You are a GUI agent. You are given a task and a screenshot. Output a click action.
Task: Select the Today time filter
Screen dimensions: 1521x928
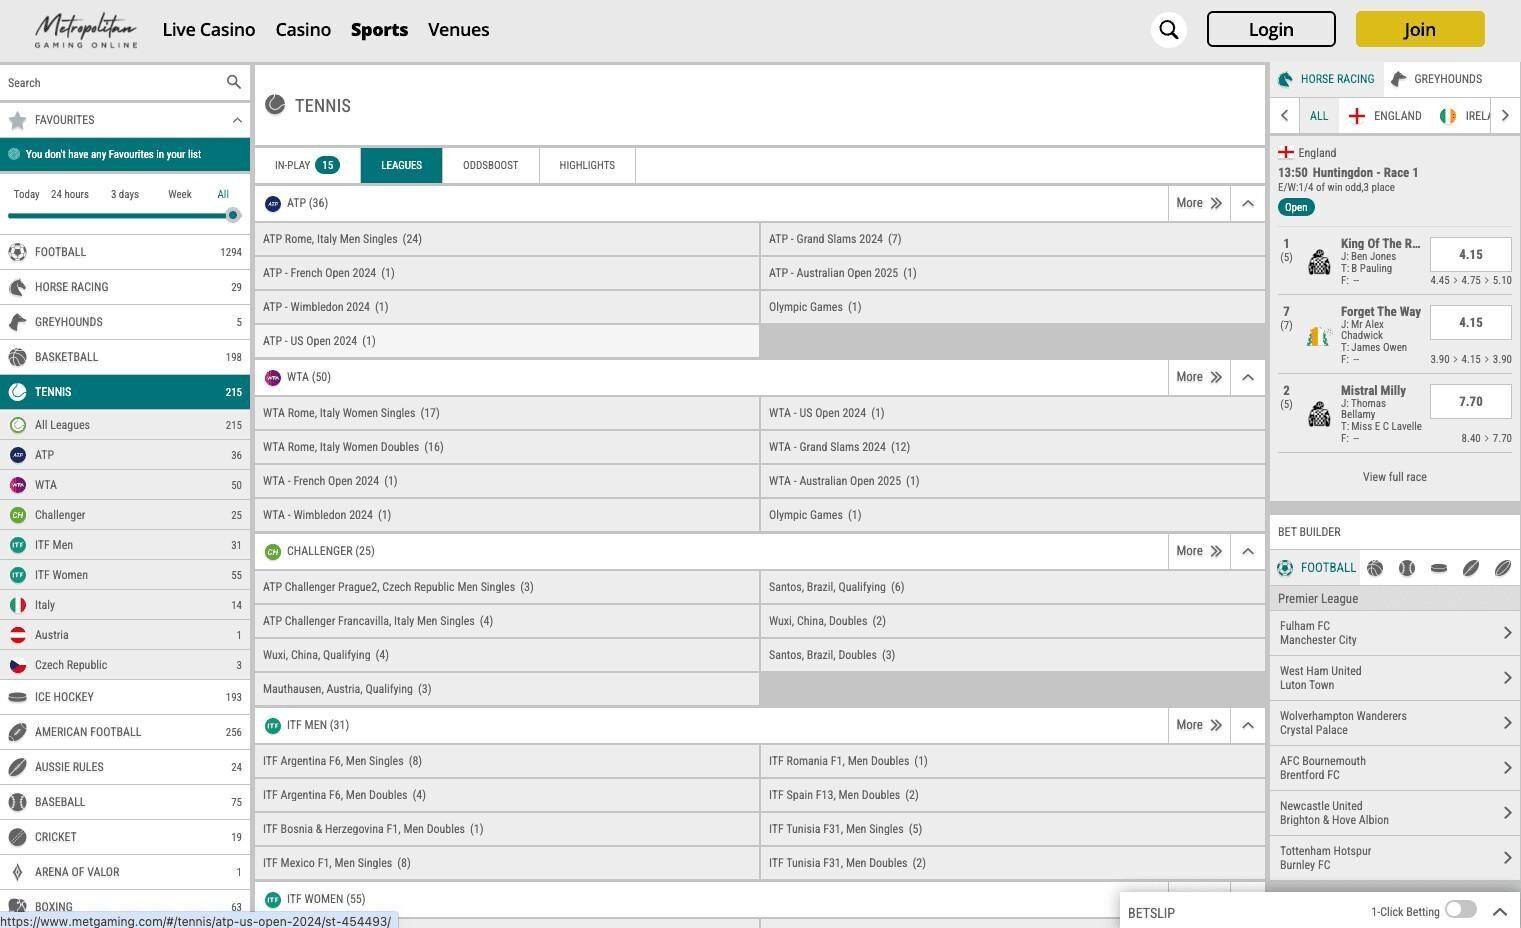point(27,194)
